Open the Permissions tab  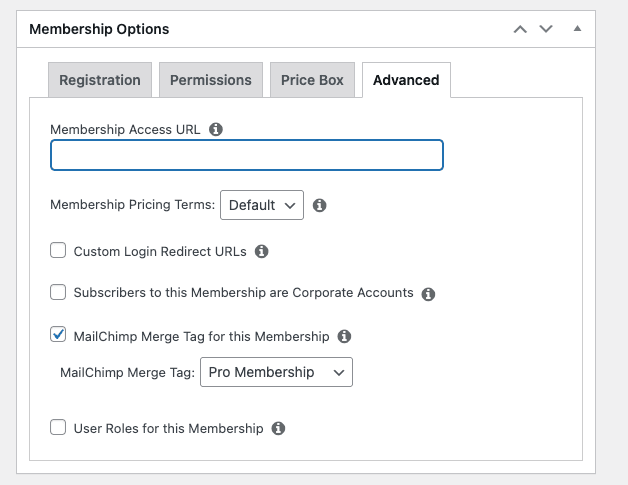[x=210, y=80]
